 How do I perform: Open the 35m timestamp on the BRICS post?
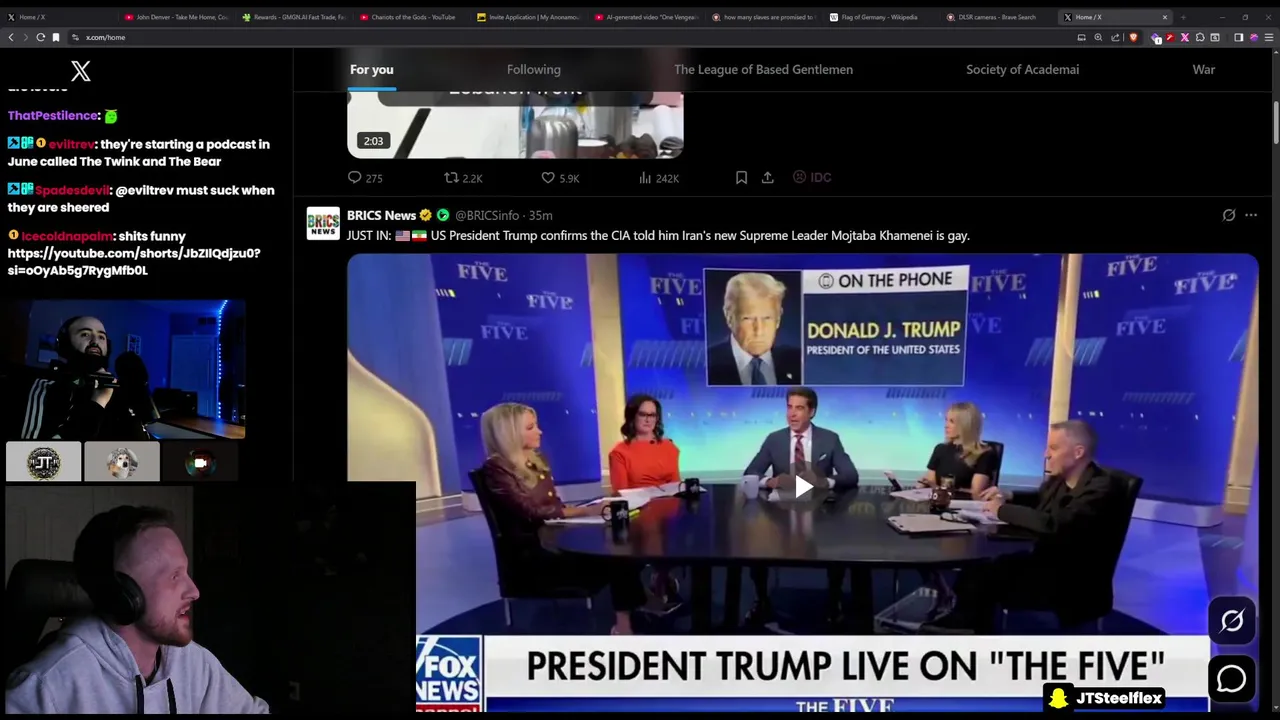pos(540,215)
